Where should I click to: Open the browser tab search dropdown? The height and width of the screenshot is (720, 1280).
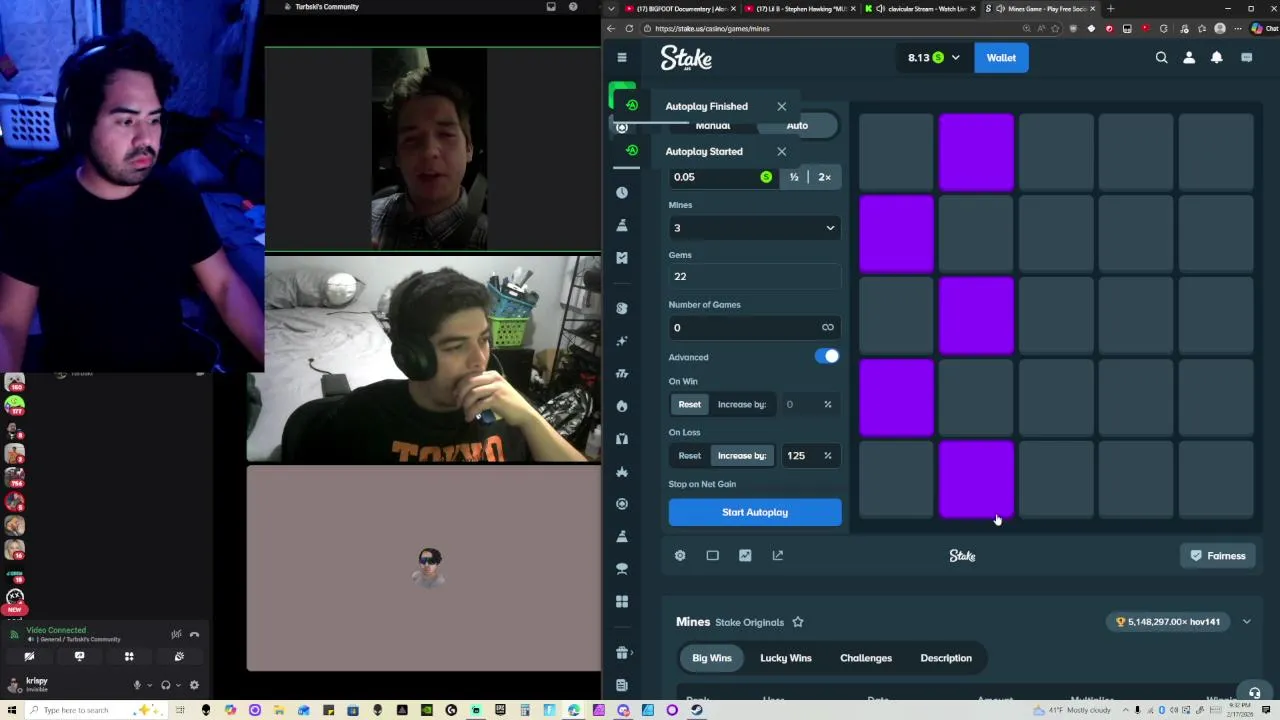point(611,8)
